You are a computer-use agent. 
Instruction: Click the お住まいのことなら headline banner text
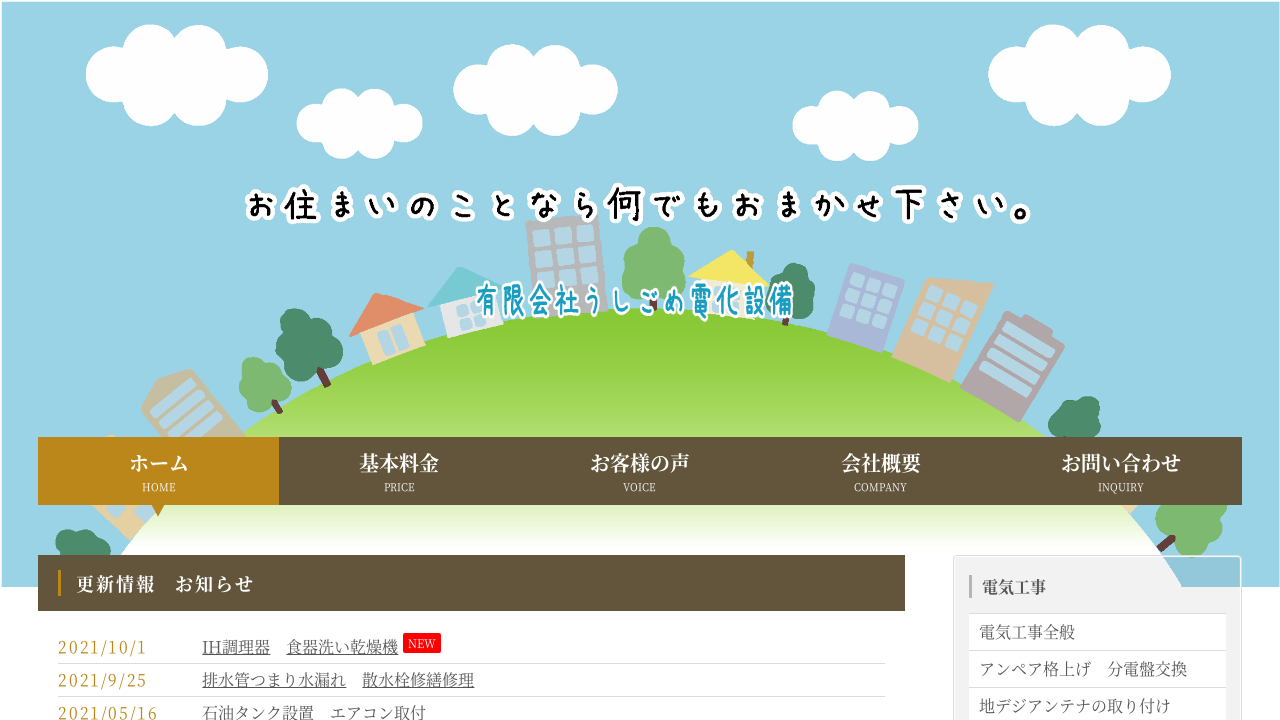(639, 205)
